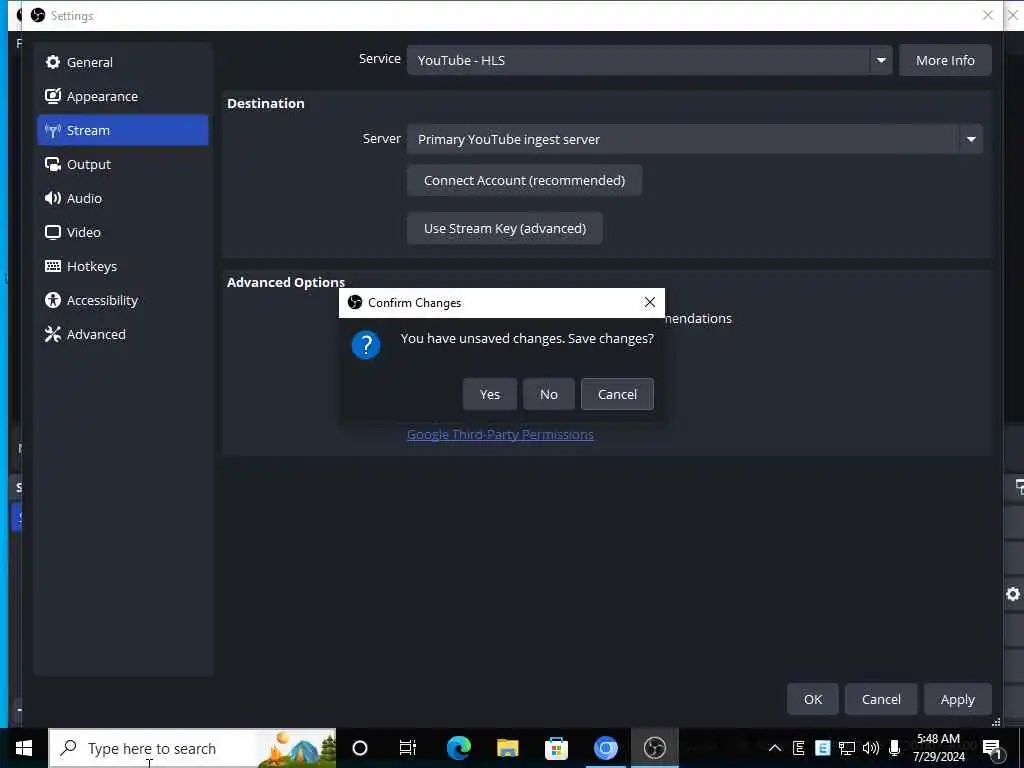Close the Settings window with X
1024x768 pixels.
[x=988, y=15]
